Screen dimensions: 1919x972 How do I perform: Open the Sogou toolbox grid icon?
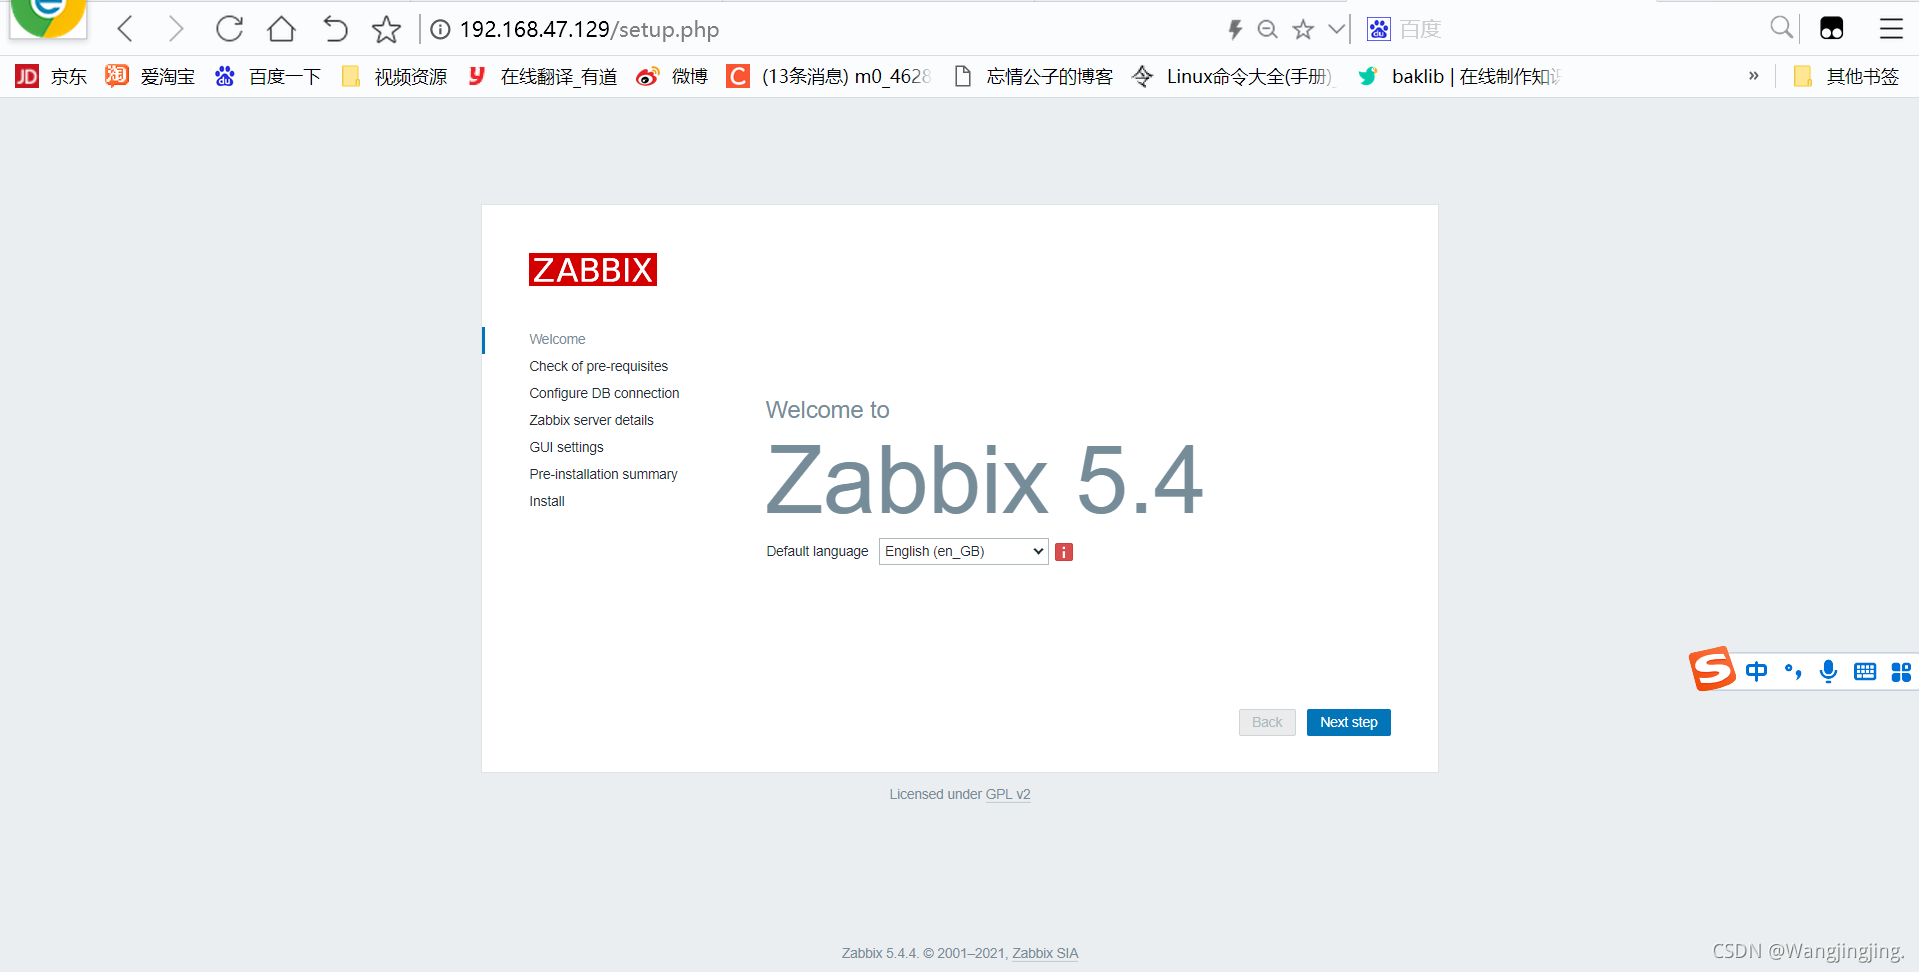[x=1901, y=672]
